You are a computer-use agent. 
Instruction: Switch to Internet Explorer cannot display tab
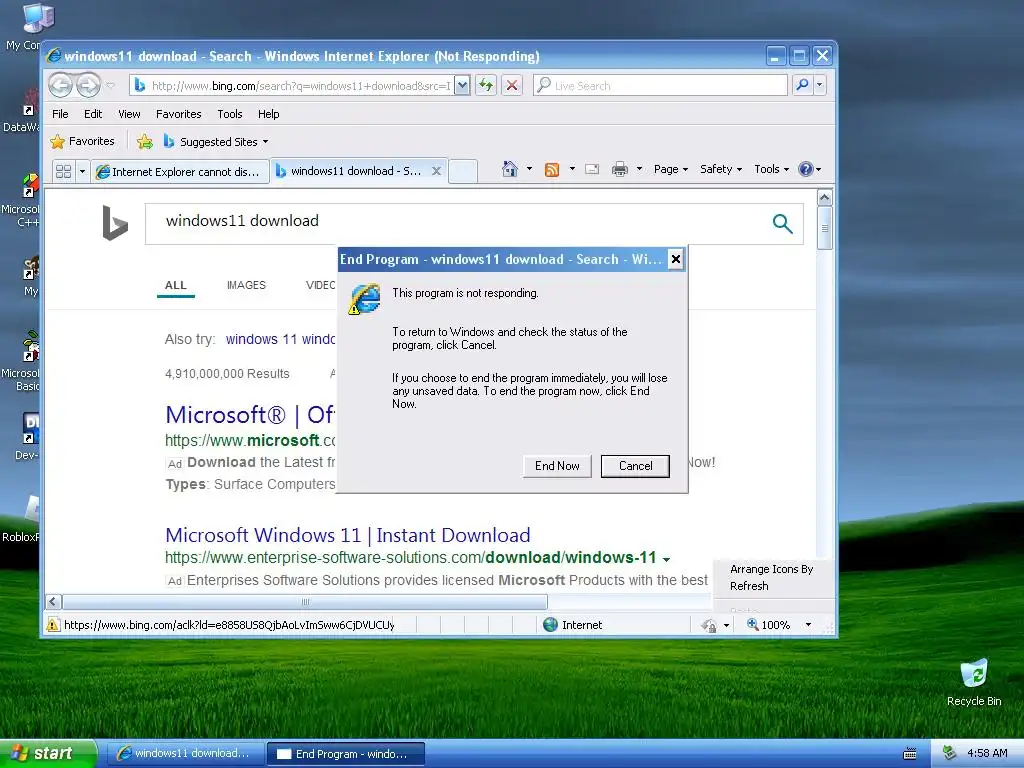click(180, 172)
